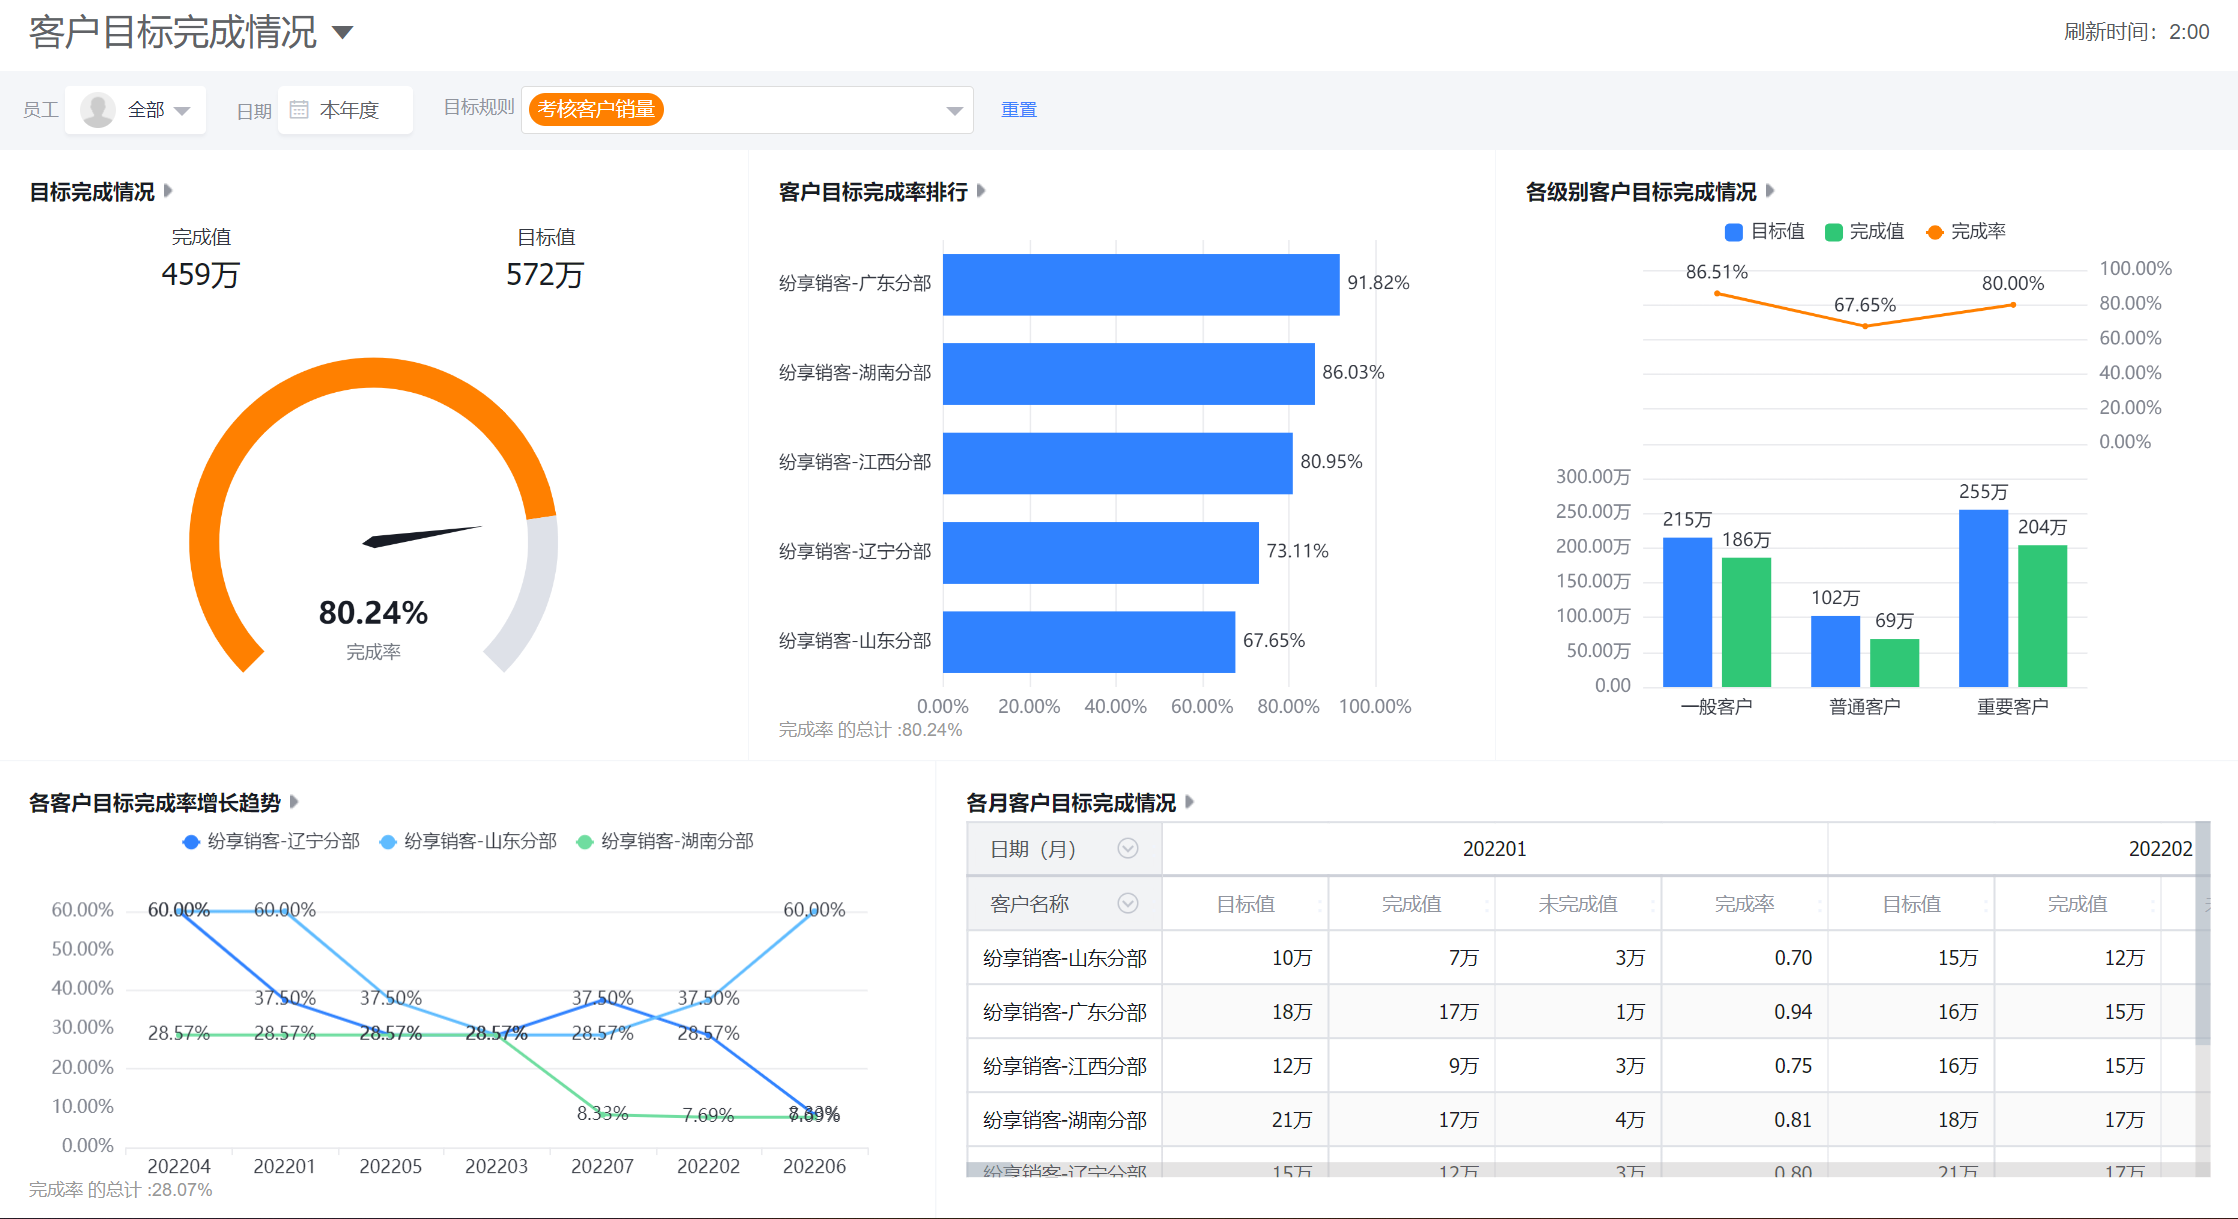Click the 完成率 的总计 :28.07% footer
This screenshot has width=2238, height=1219.
(120, 1190)
